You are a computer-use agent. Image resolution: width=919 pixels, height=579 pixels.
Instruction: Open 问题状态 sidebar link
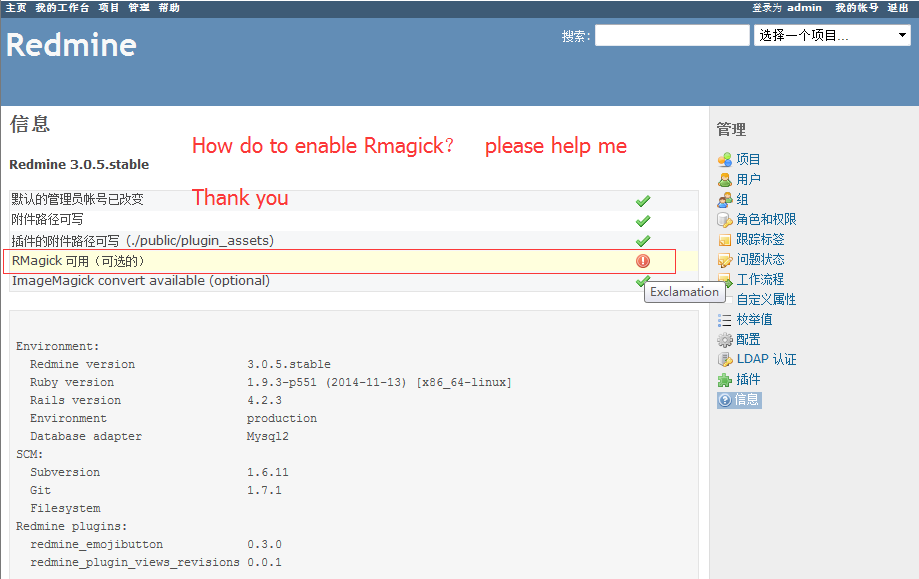click(x=760, y=259)
